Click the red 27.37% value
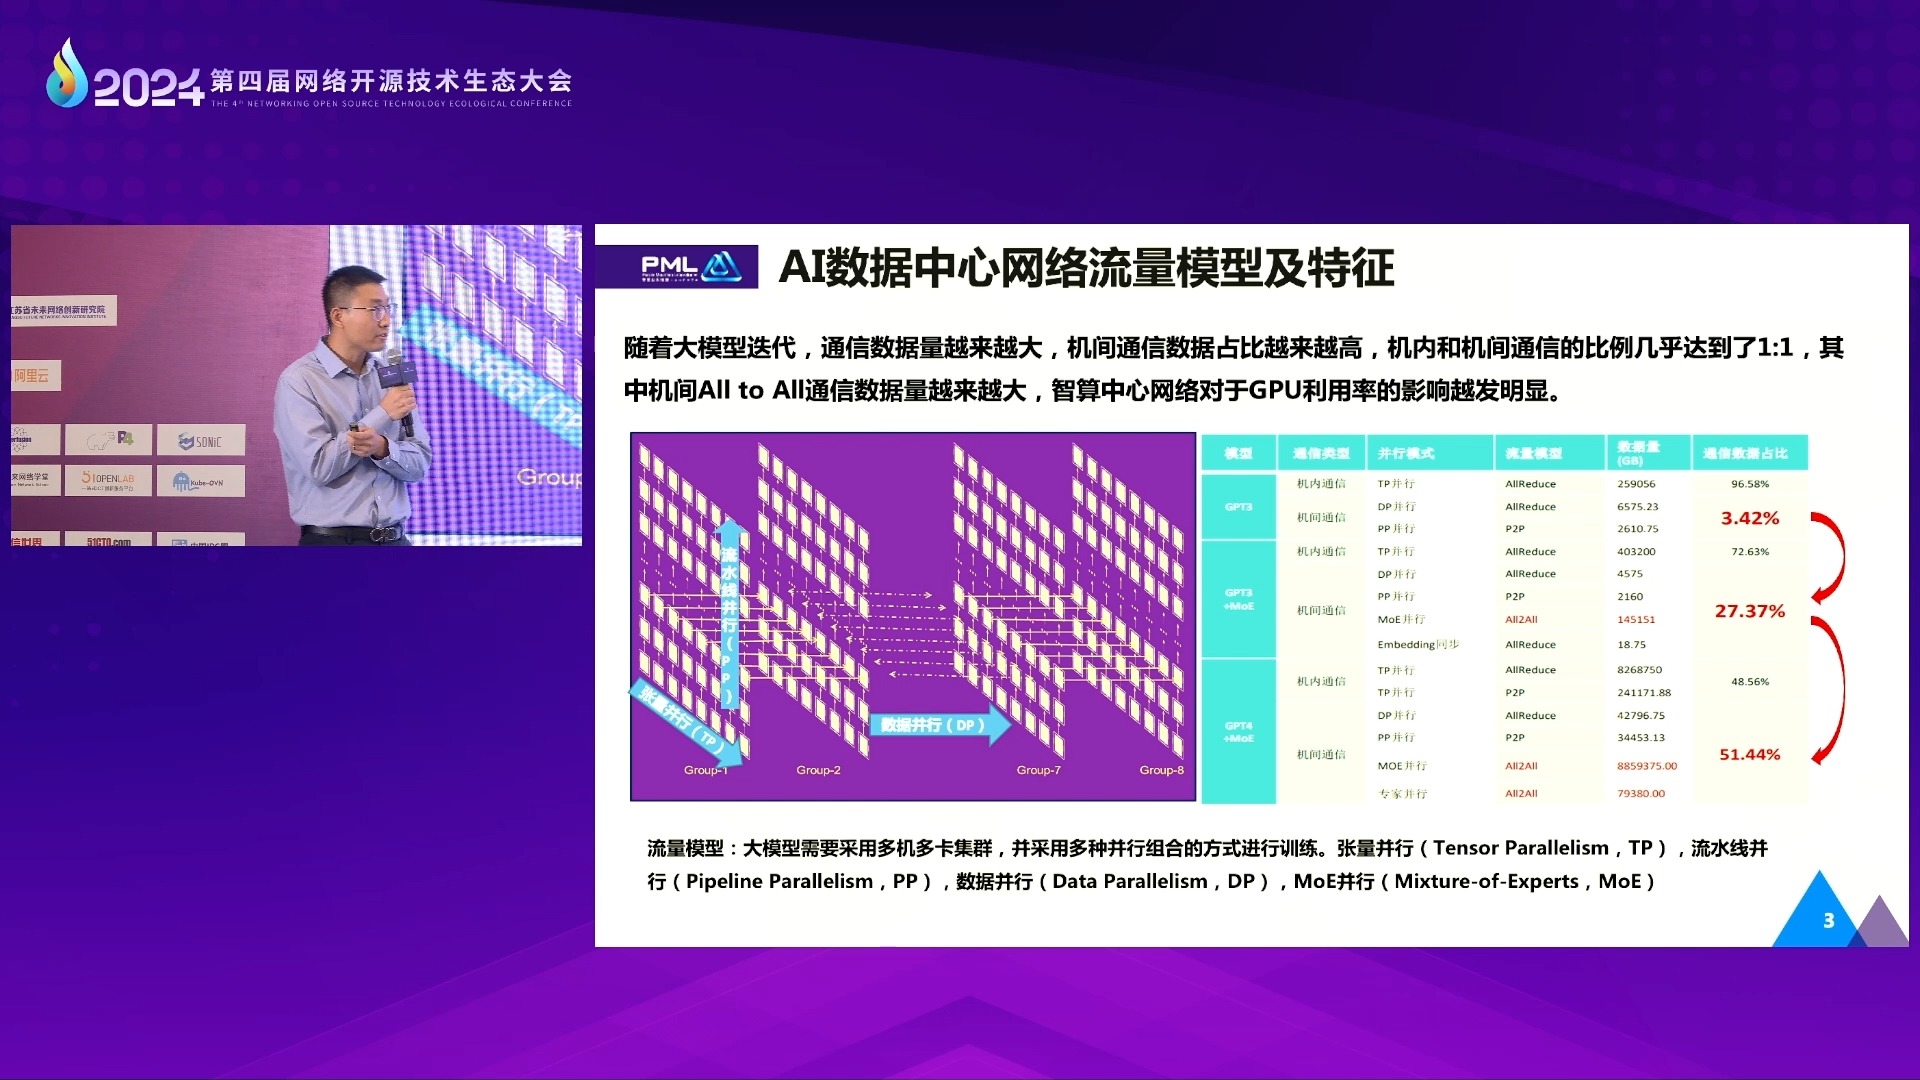 click(x=1749, y=611)
